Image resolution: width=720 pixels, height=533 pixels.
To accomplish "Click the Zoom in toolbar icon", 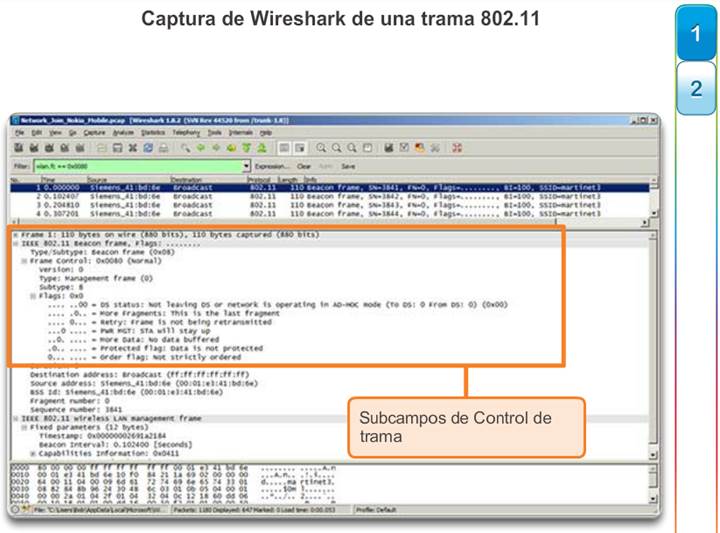I will click(321, 148).
